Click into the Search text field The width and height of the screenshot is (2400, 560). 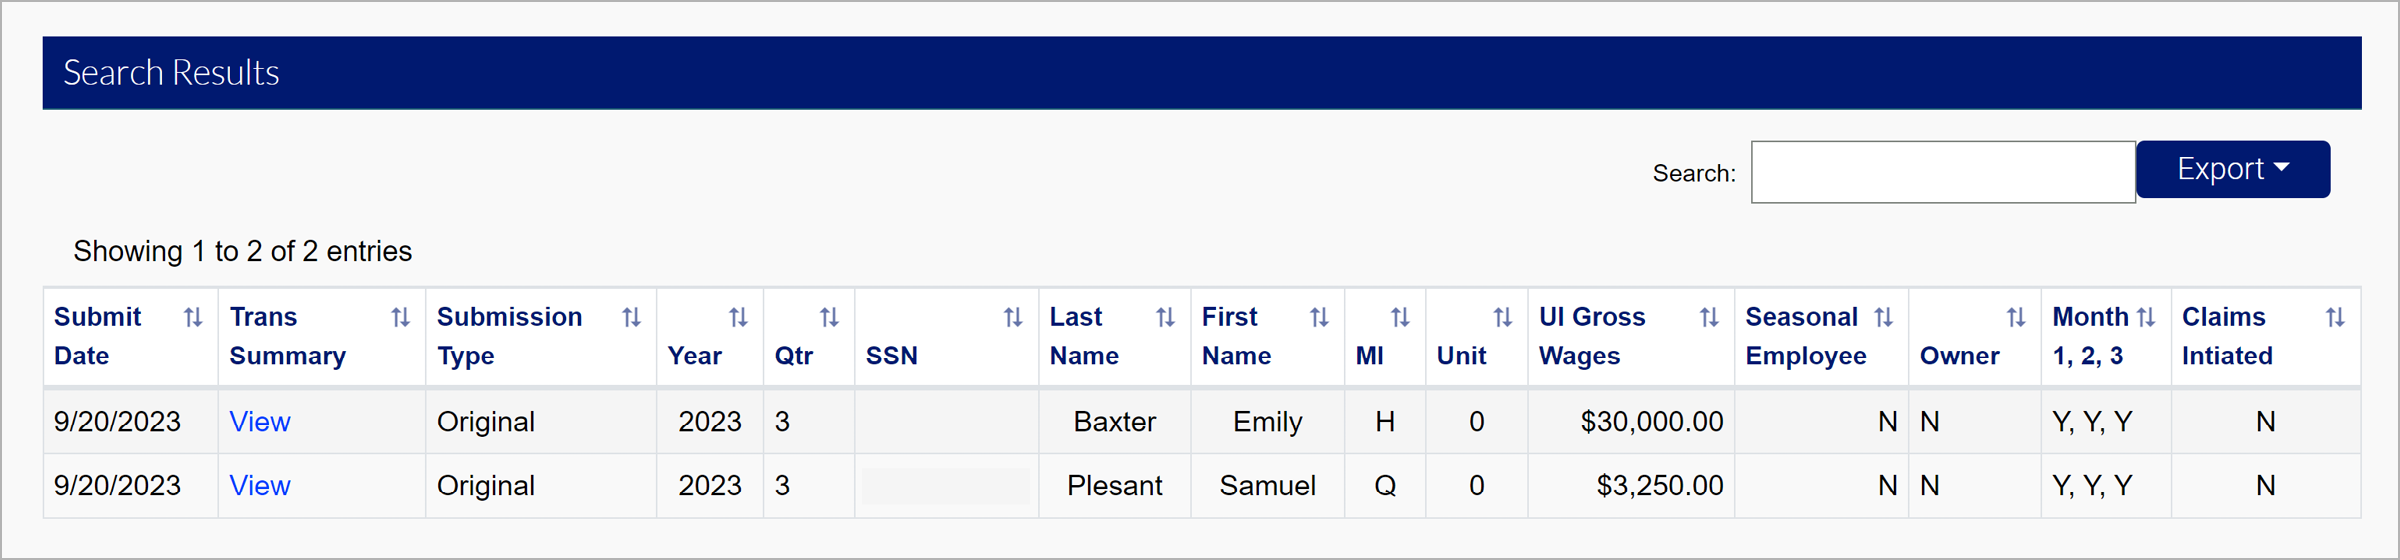pyautogui.click(x=1942, y=172)
